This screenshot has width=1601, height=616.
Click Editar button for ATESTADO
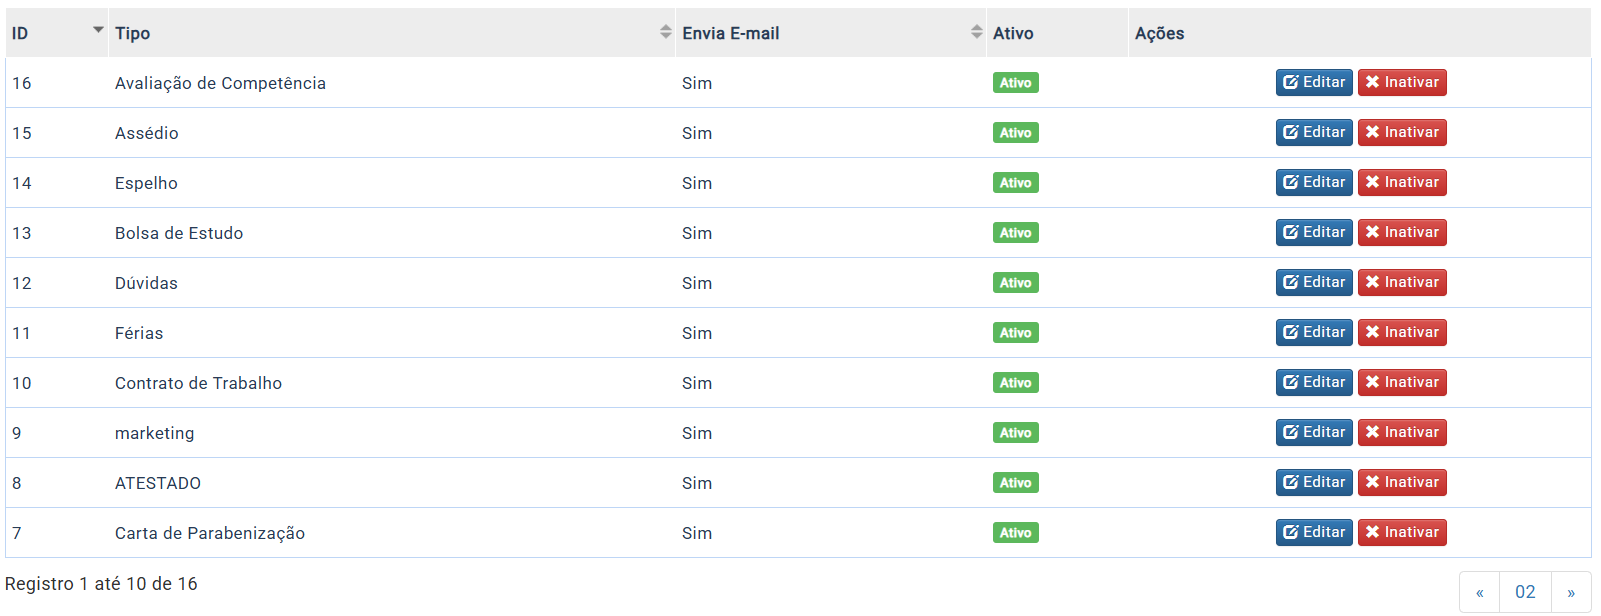coord(1314,482)
